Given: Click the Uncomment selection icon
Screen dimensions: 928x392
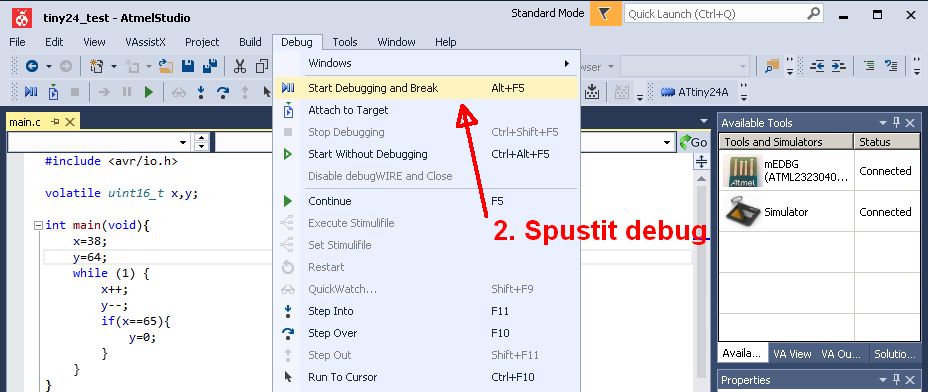Looking at the screenshot, I should click(891, 66).
